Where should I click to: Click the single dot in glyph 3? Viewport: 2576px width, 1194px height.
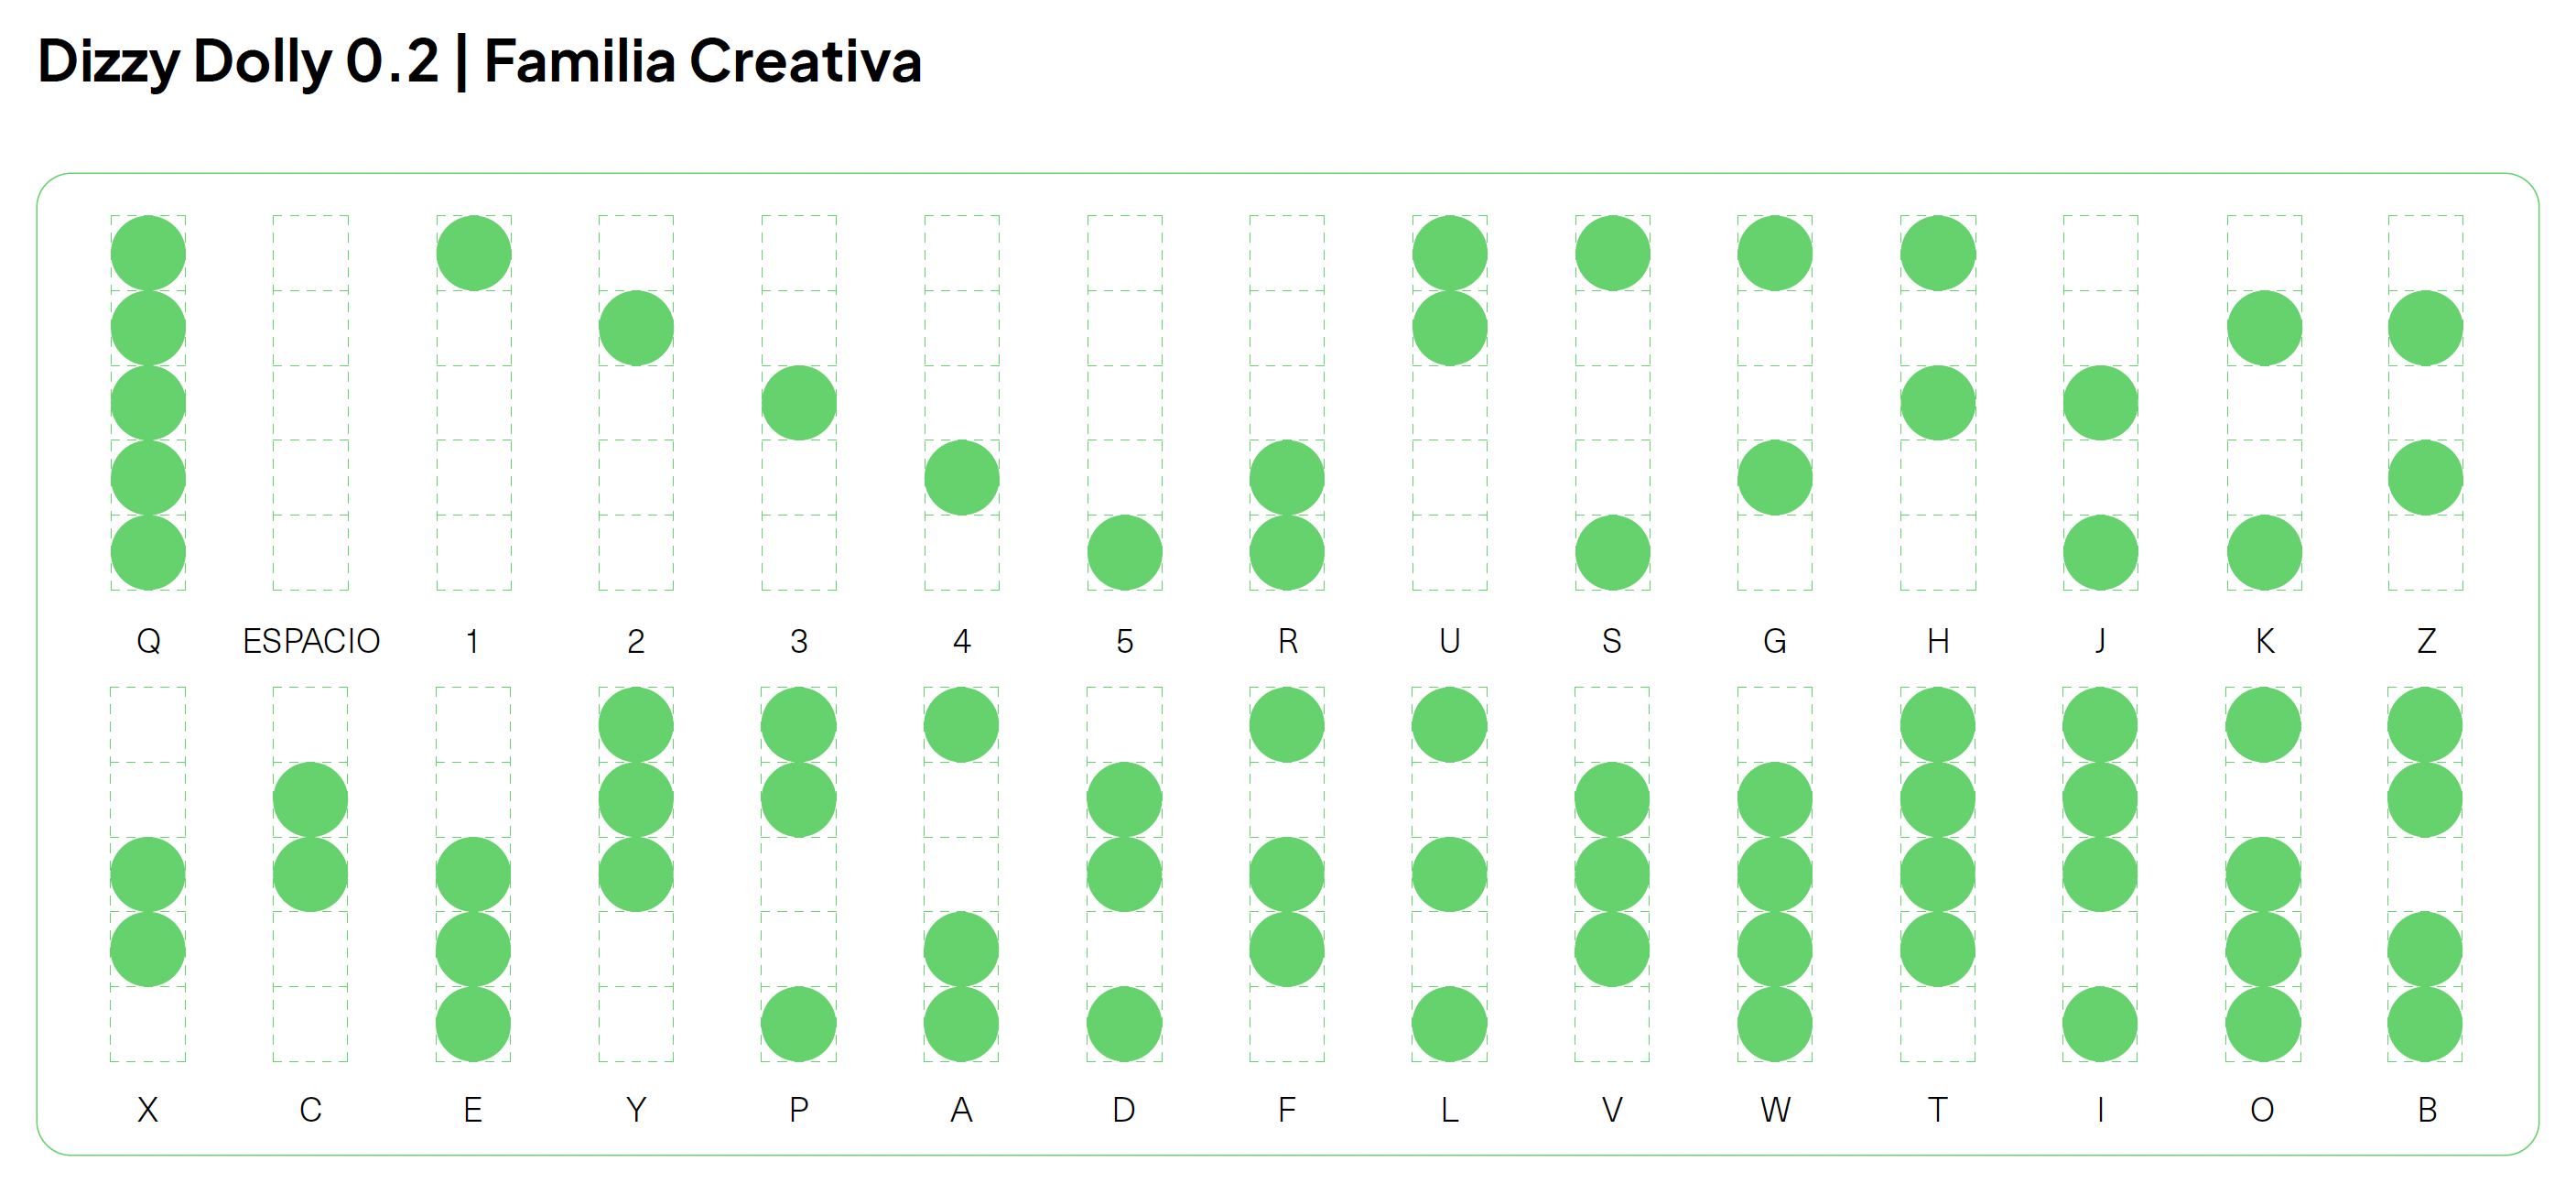click(799, 403)
